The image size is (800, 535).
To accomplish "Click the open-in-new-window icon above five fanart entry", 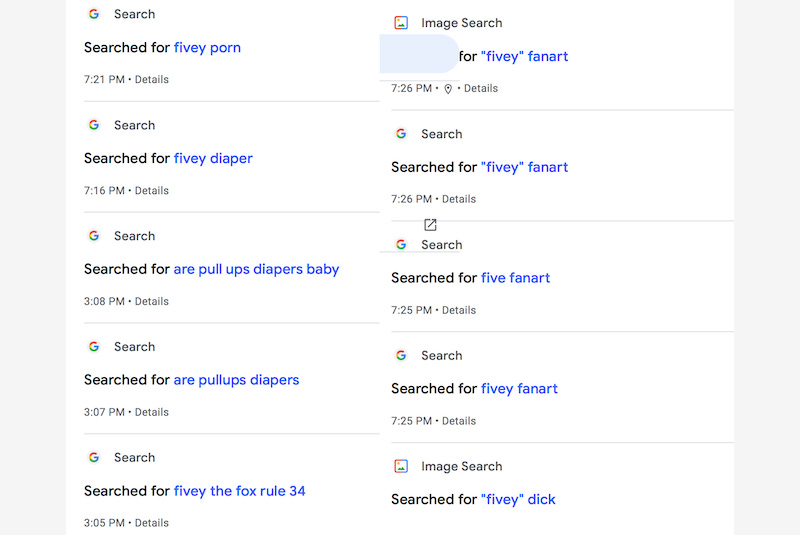I will click(430, 224).
